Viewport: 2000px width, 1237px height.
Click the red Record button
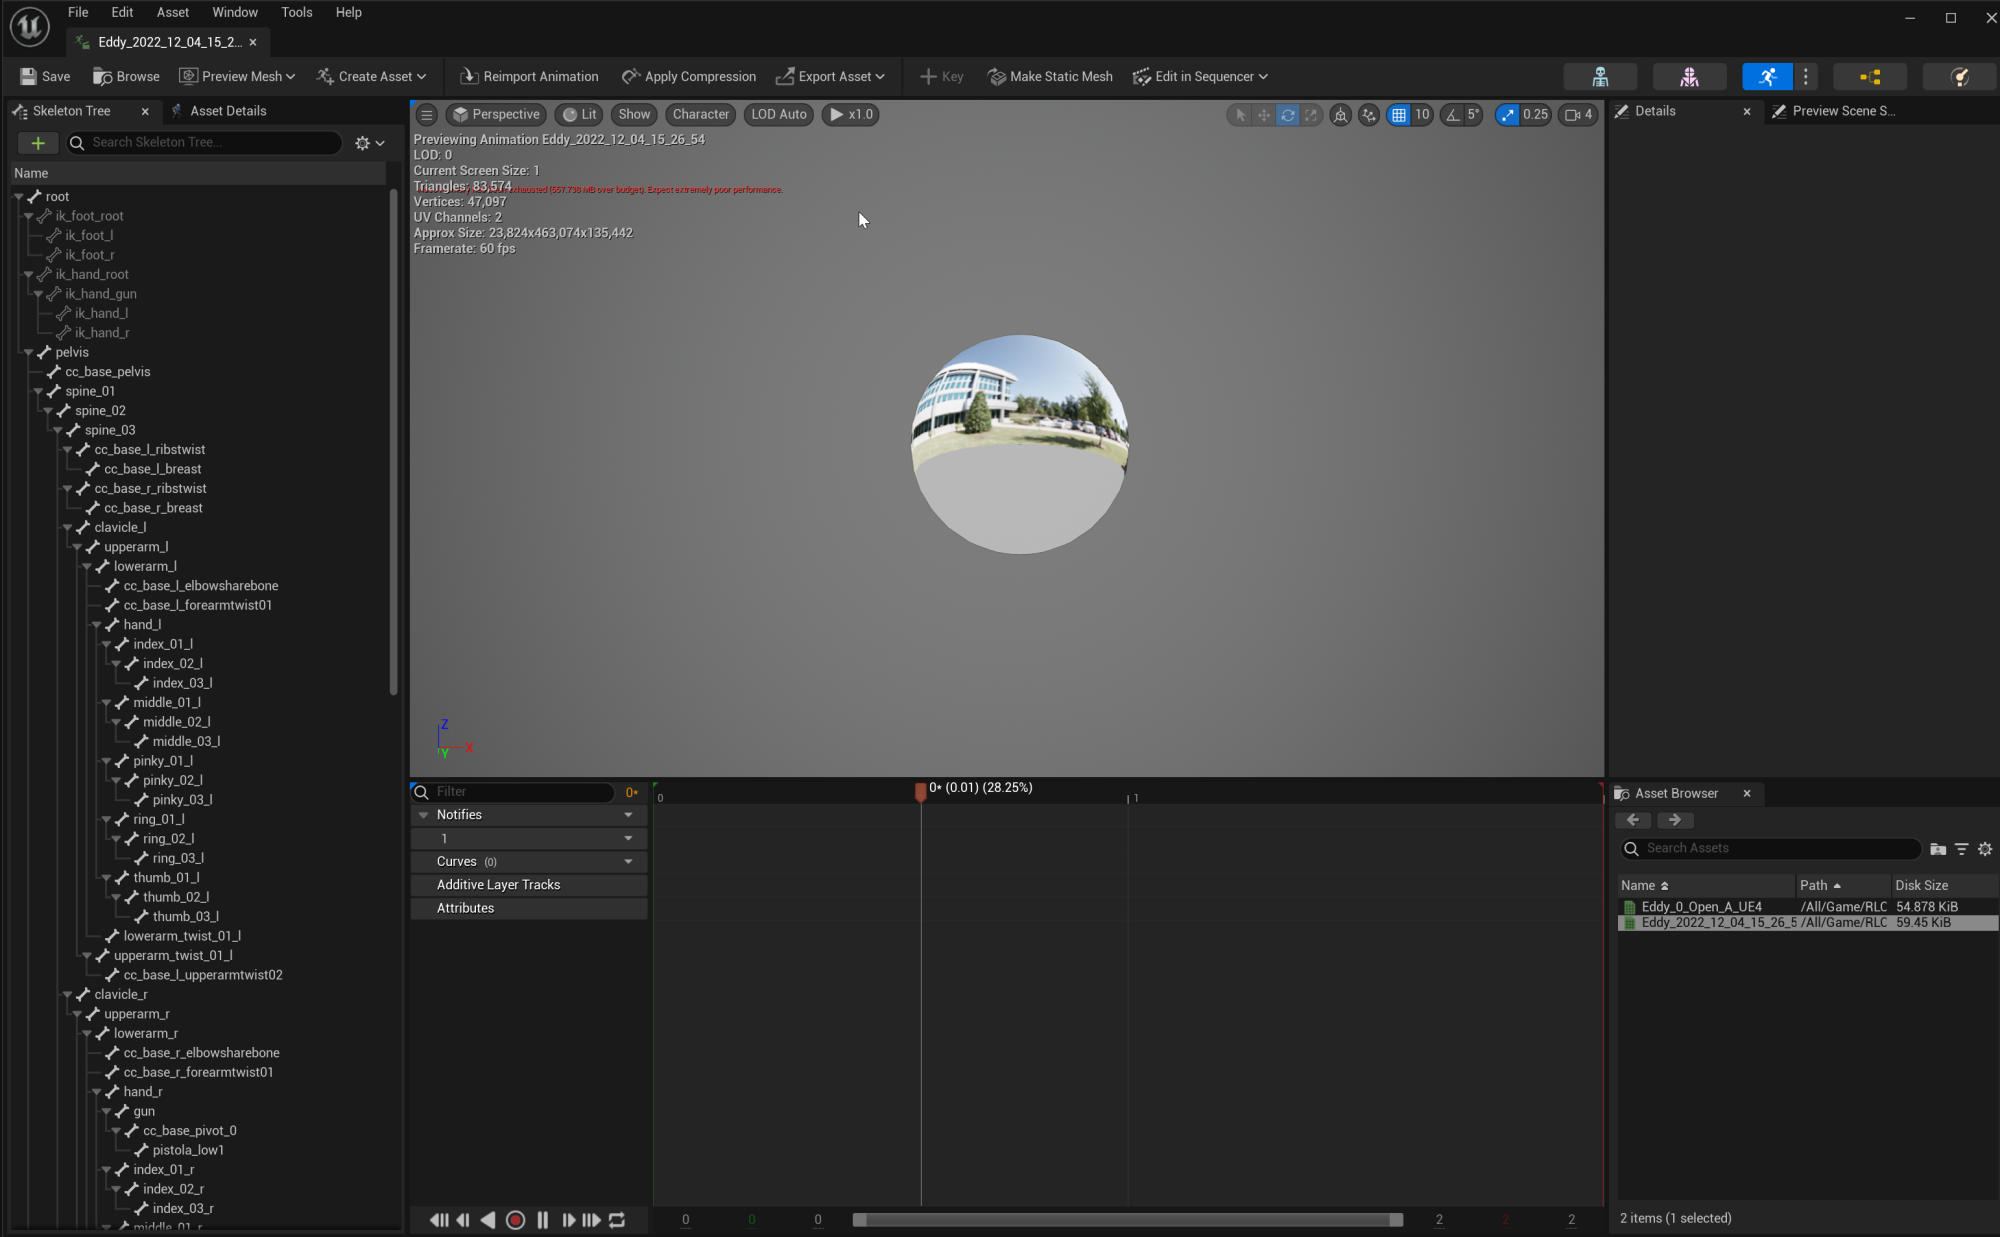pos(515,1220)
